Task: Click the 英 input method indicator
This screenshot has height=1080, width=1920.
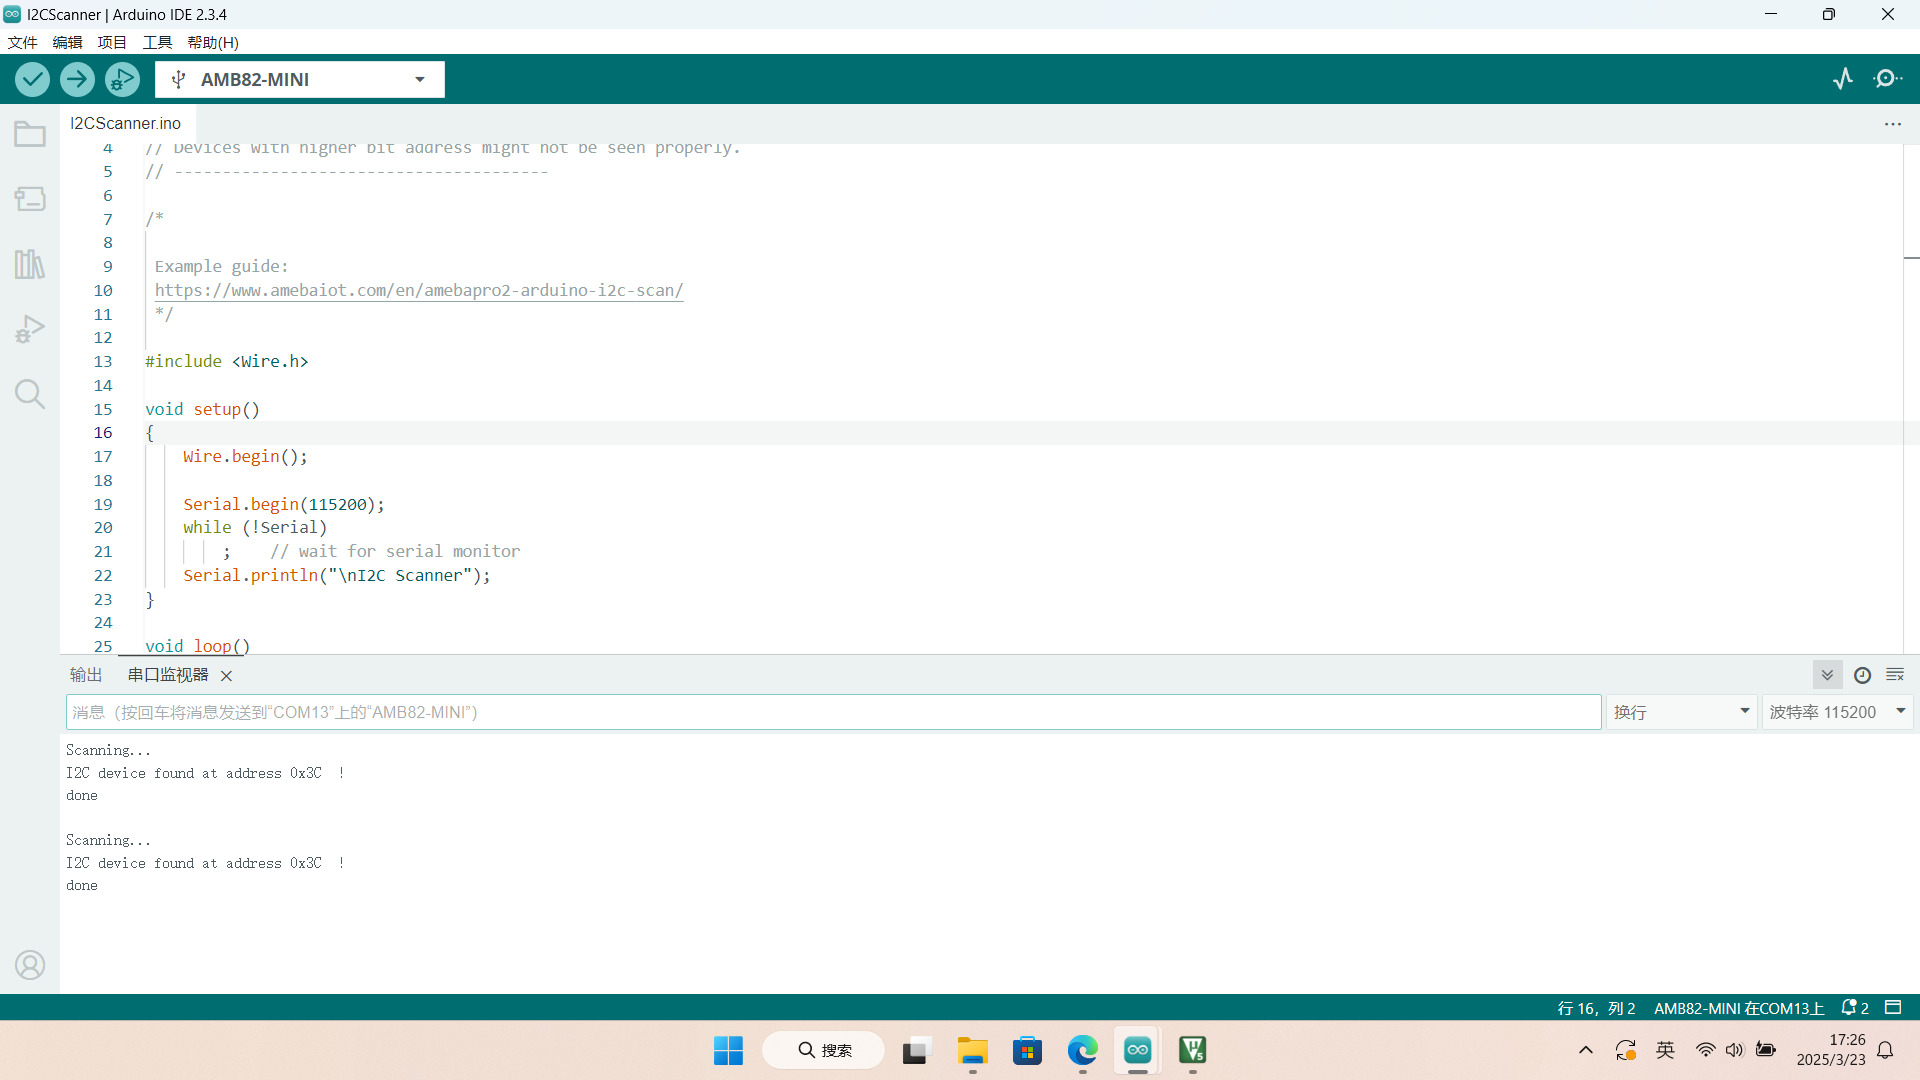Action: (x=1665, y=1050)
